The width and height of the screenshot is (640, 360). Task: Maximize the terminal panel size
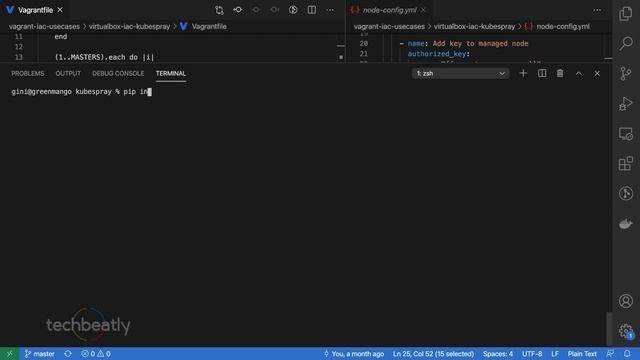(579, 73)
